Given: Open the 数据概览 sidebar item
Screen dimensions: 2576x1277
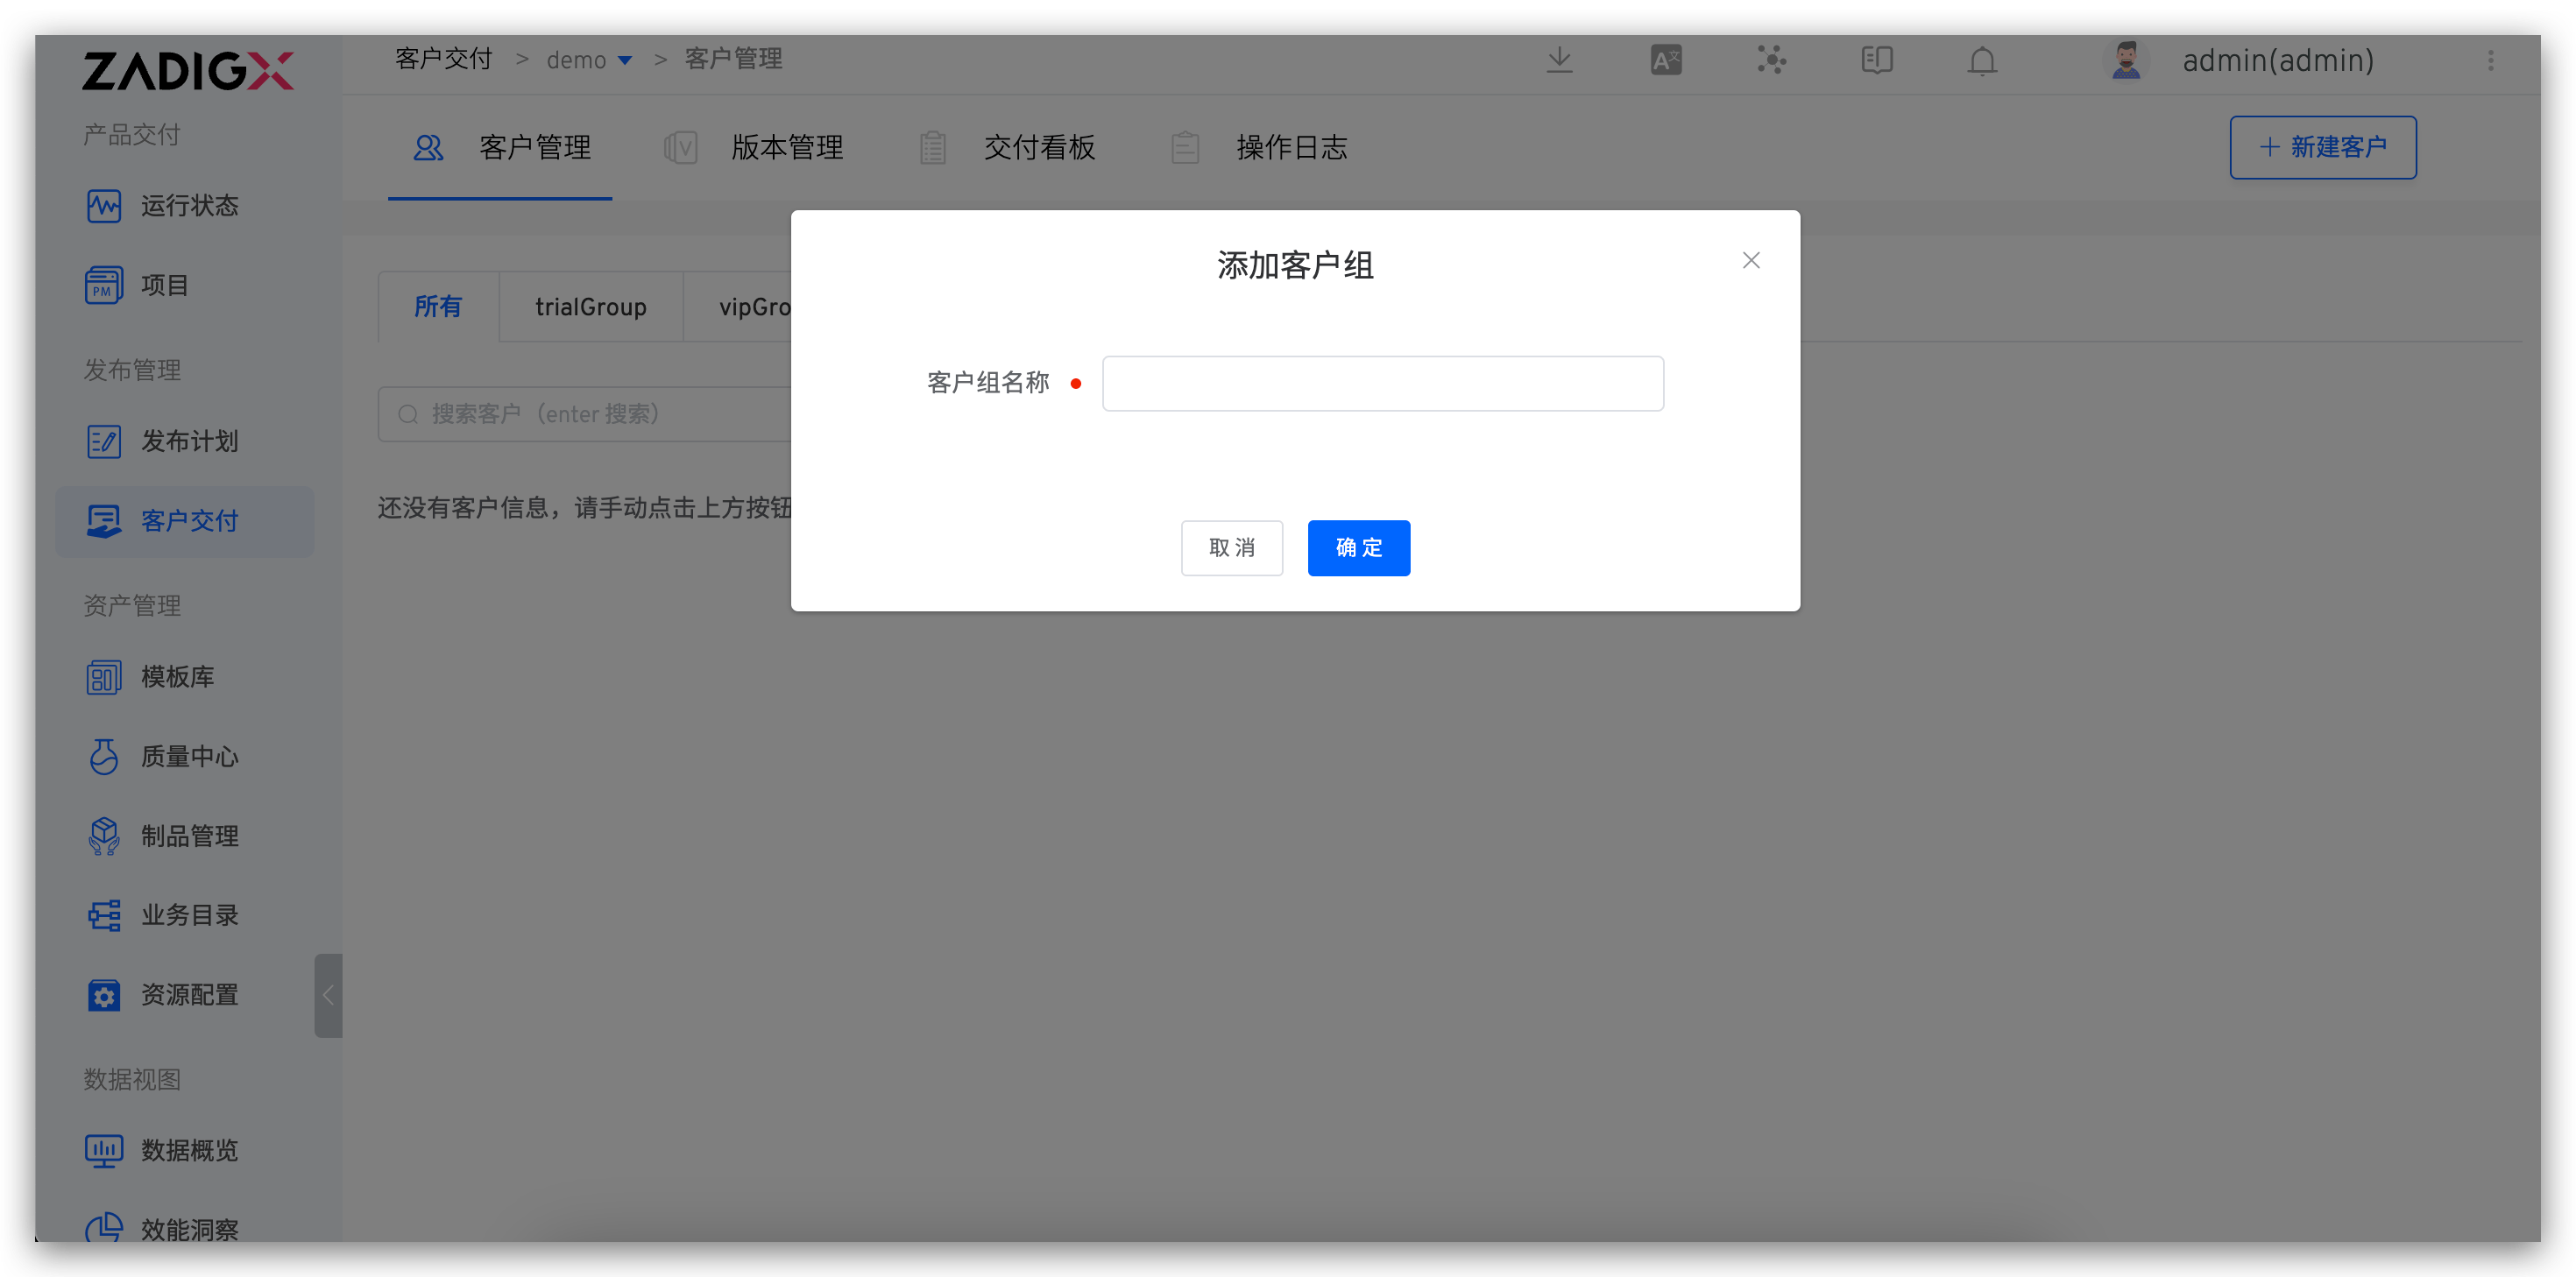Looking at the screenshot, I should point(188,1150).
